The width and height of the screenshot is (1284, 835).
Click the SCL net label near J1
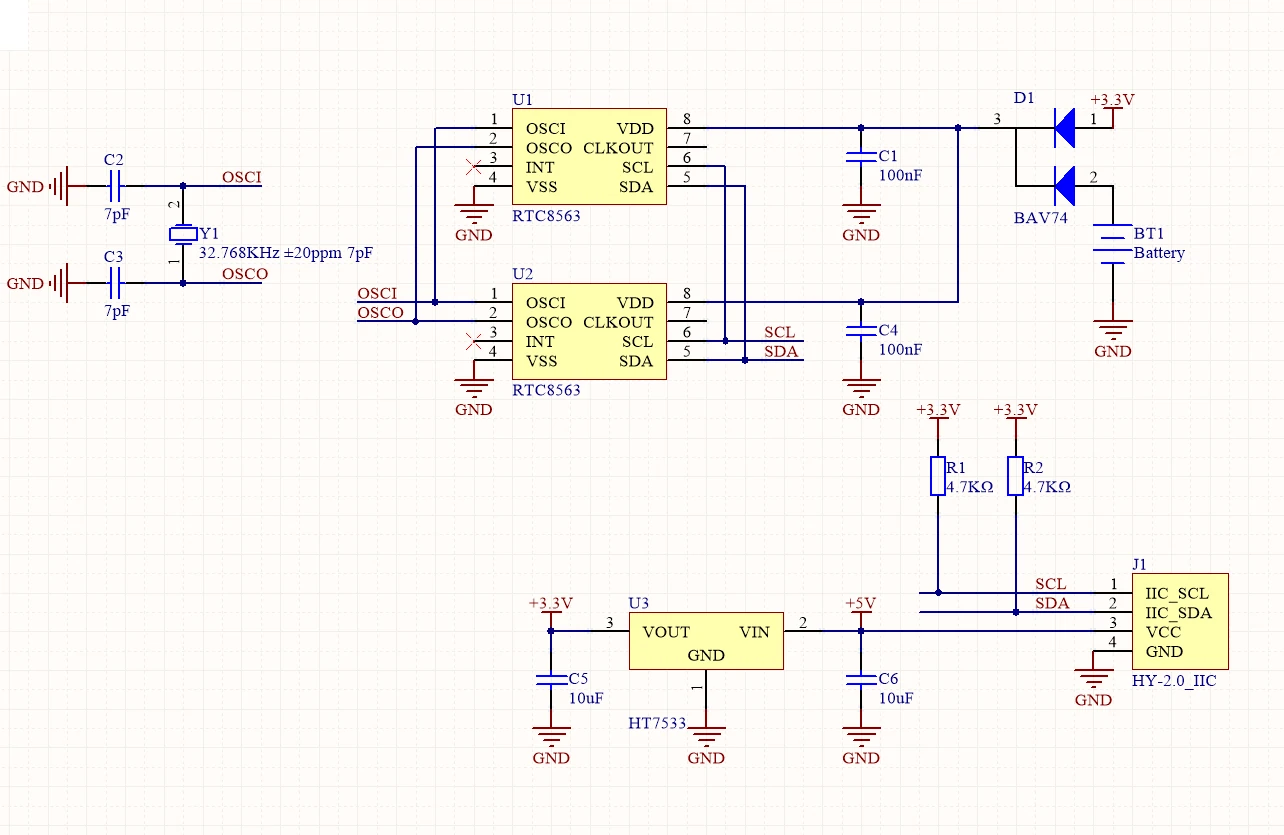[x=1051, y=584]
